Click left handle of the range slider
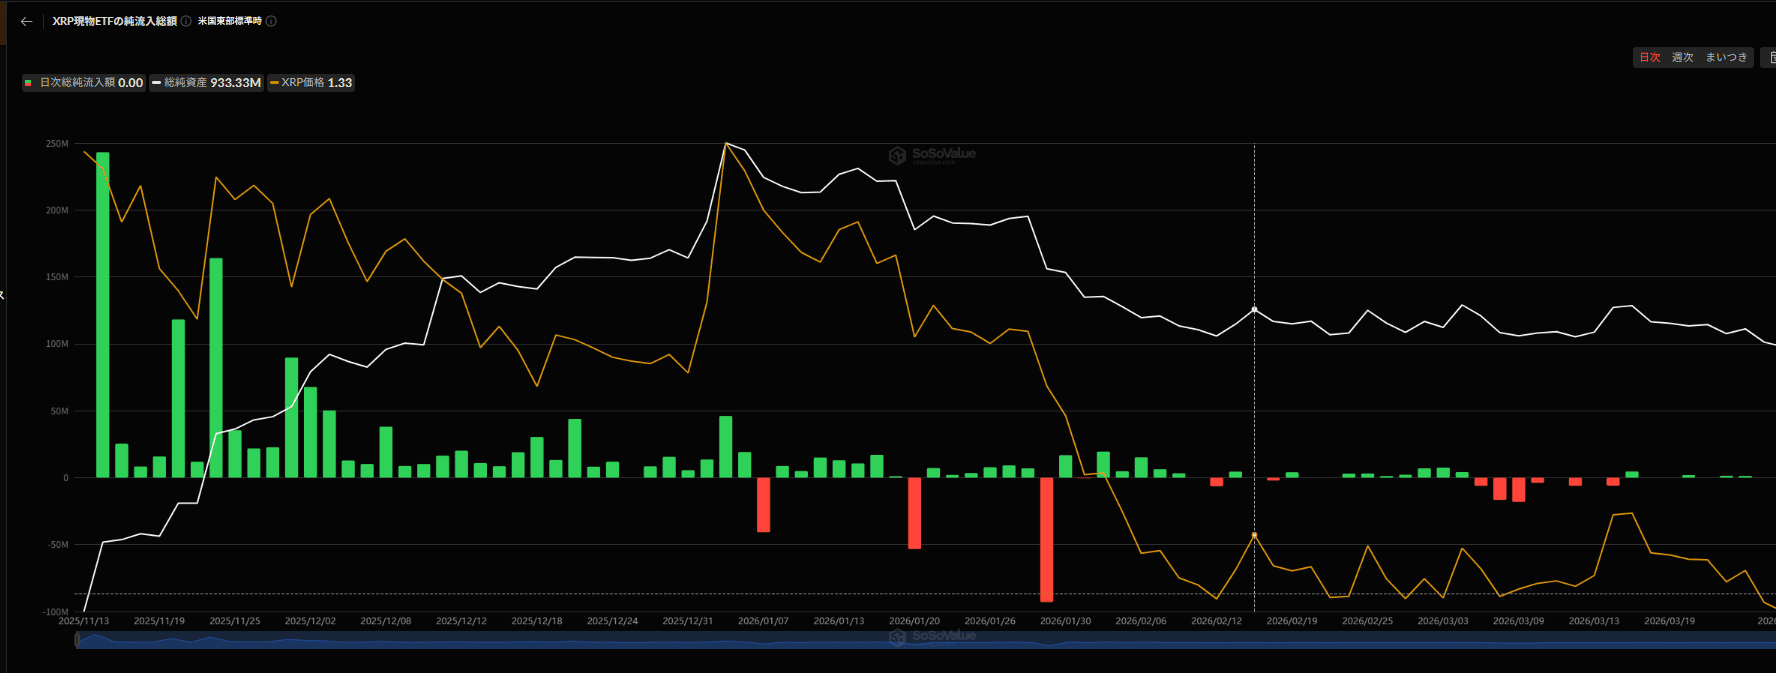 click(x=77, y=640)
